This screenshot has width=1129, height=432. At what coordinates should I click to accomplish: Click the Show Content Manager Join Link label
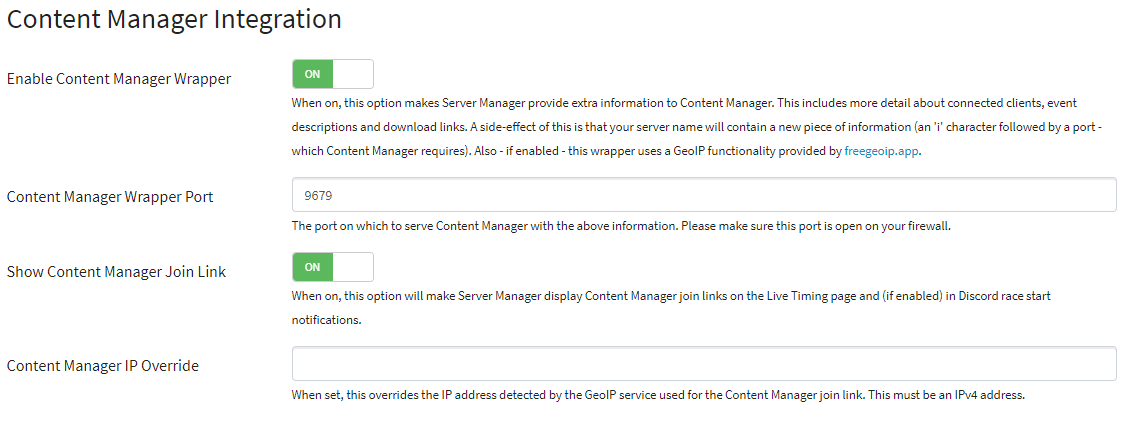point(116,271)
